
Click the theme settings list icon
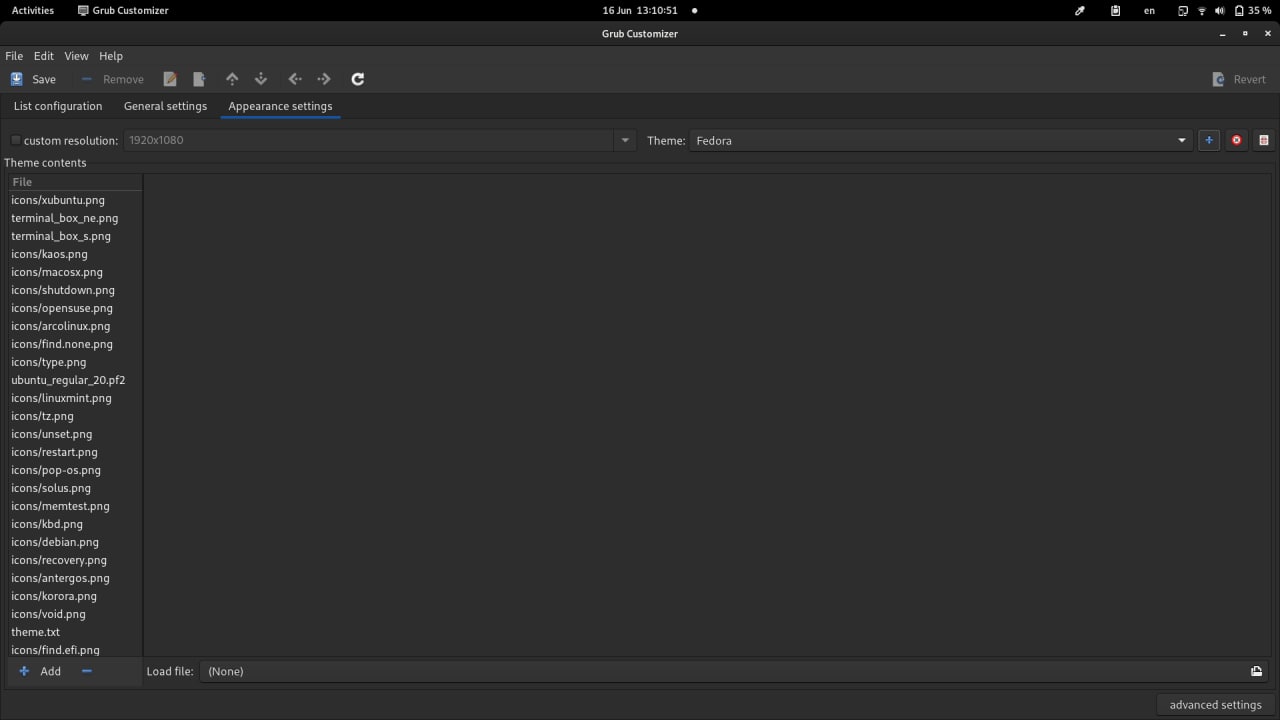[1264, 140]
